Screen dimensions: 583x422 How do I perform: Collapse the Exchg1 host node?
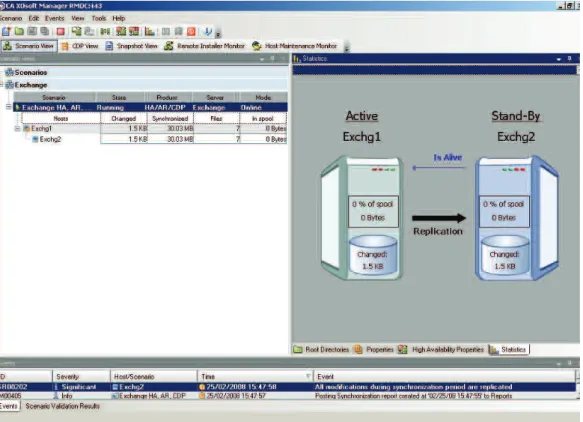[x=17, y=129]
